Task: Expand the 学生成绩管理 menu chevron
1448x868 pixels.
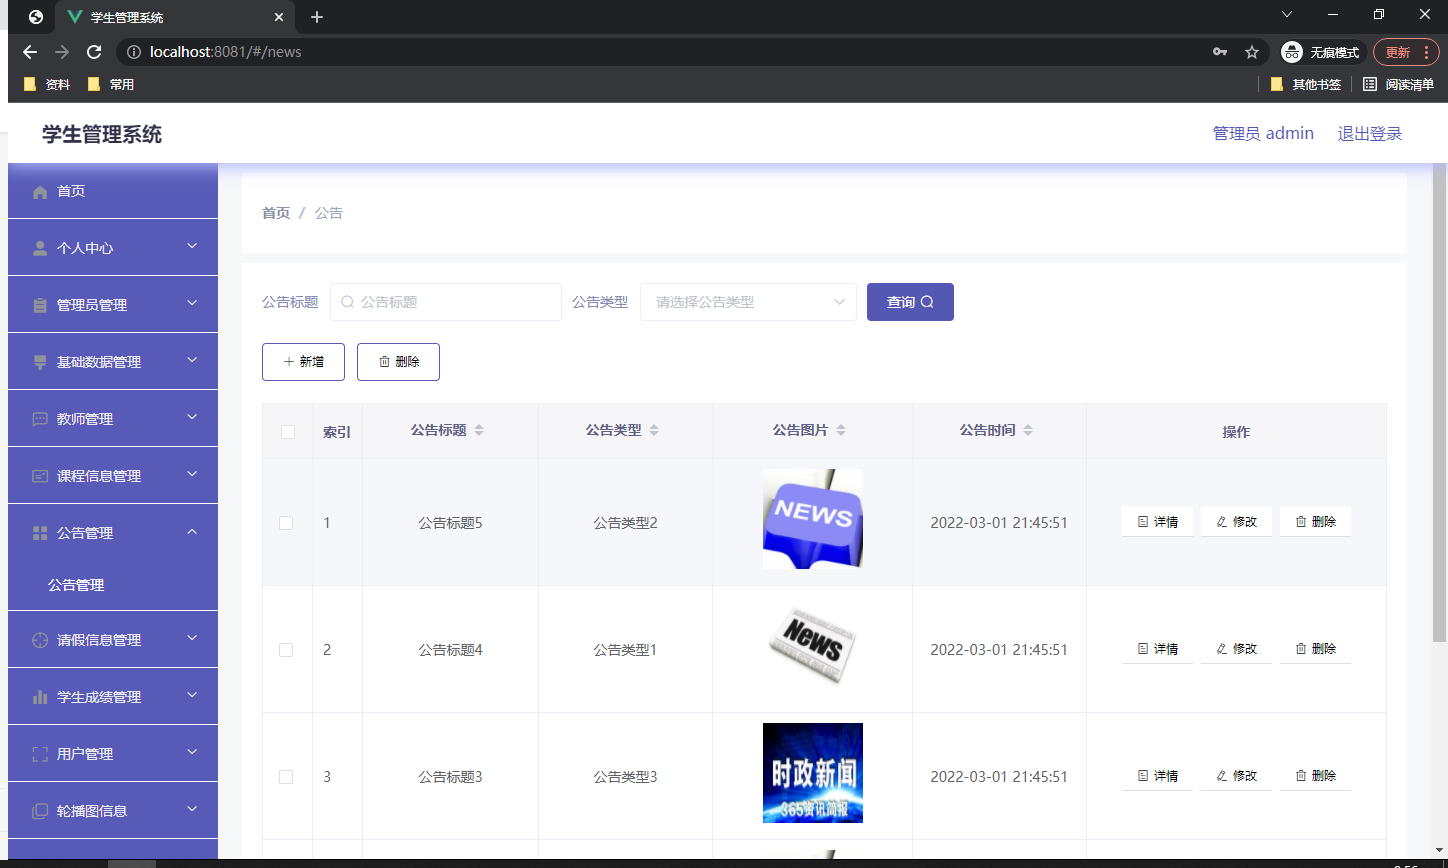Action: point(193,695)
